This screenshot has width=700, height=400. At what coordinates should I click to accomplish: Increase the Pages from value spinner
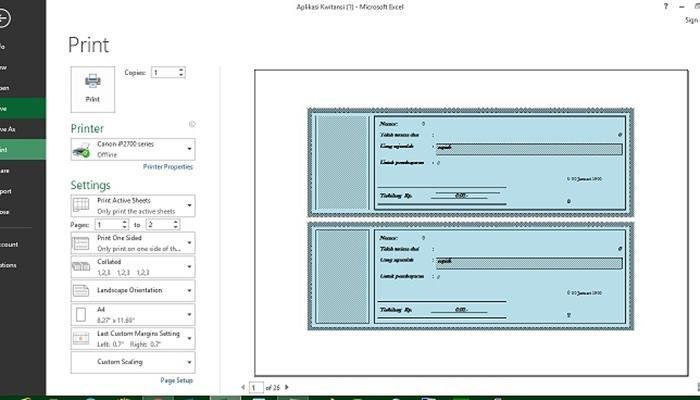[x=125, y=222]
